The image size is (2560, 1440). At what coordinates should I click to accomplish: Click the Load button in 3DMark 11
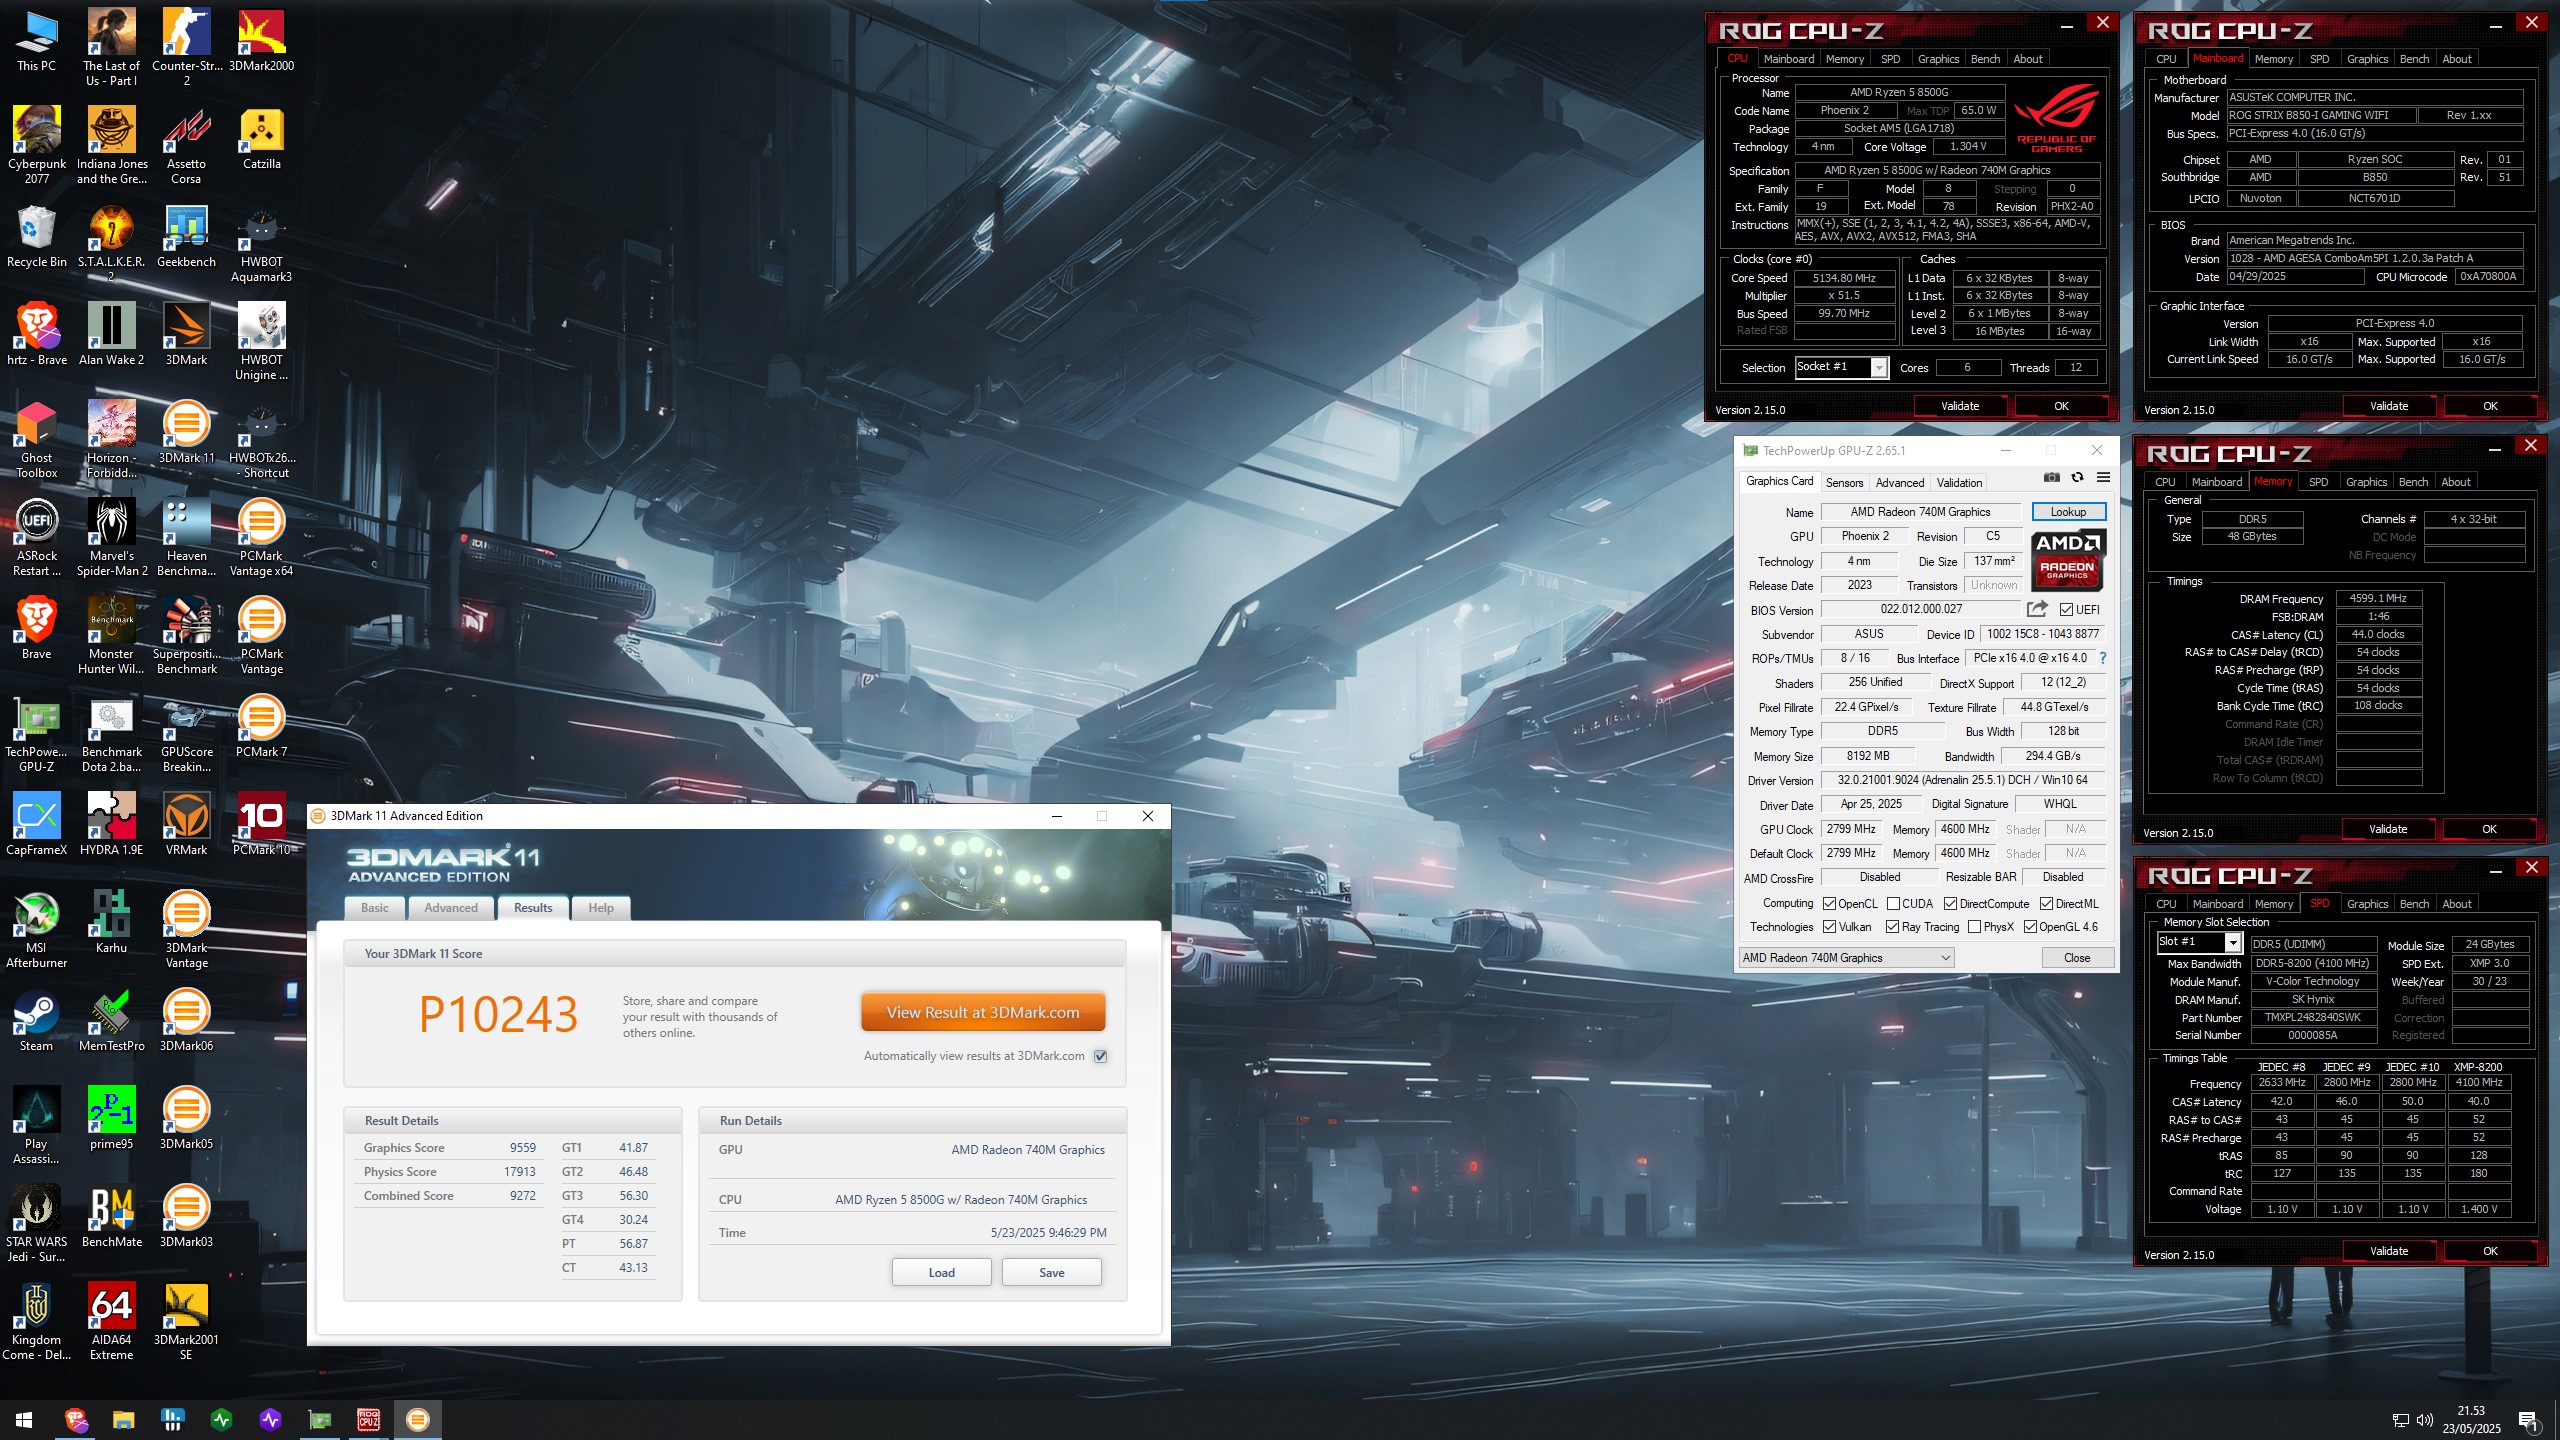[x=941, y=1273]
